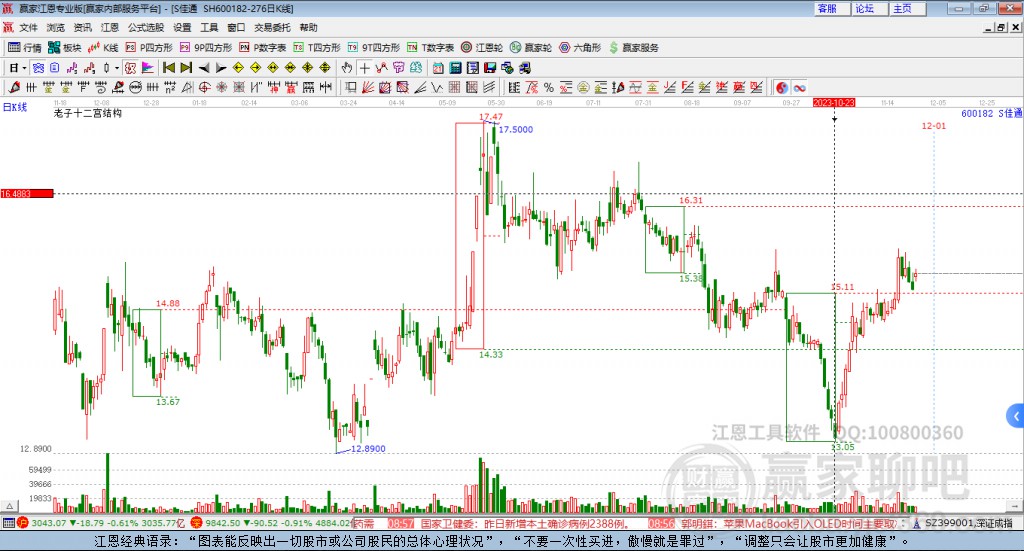This screenshot has width=1024, height=551.
Task: Activate the crosshair cursor tool
Action: tap(364, 68)
